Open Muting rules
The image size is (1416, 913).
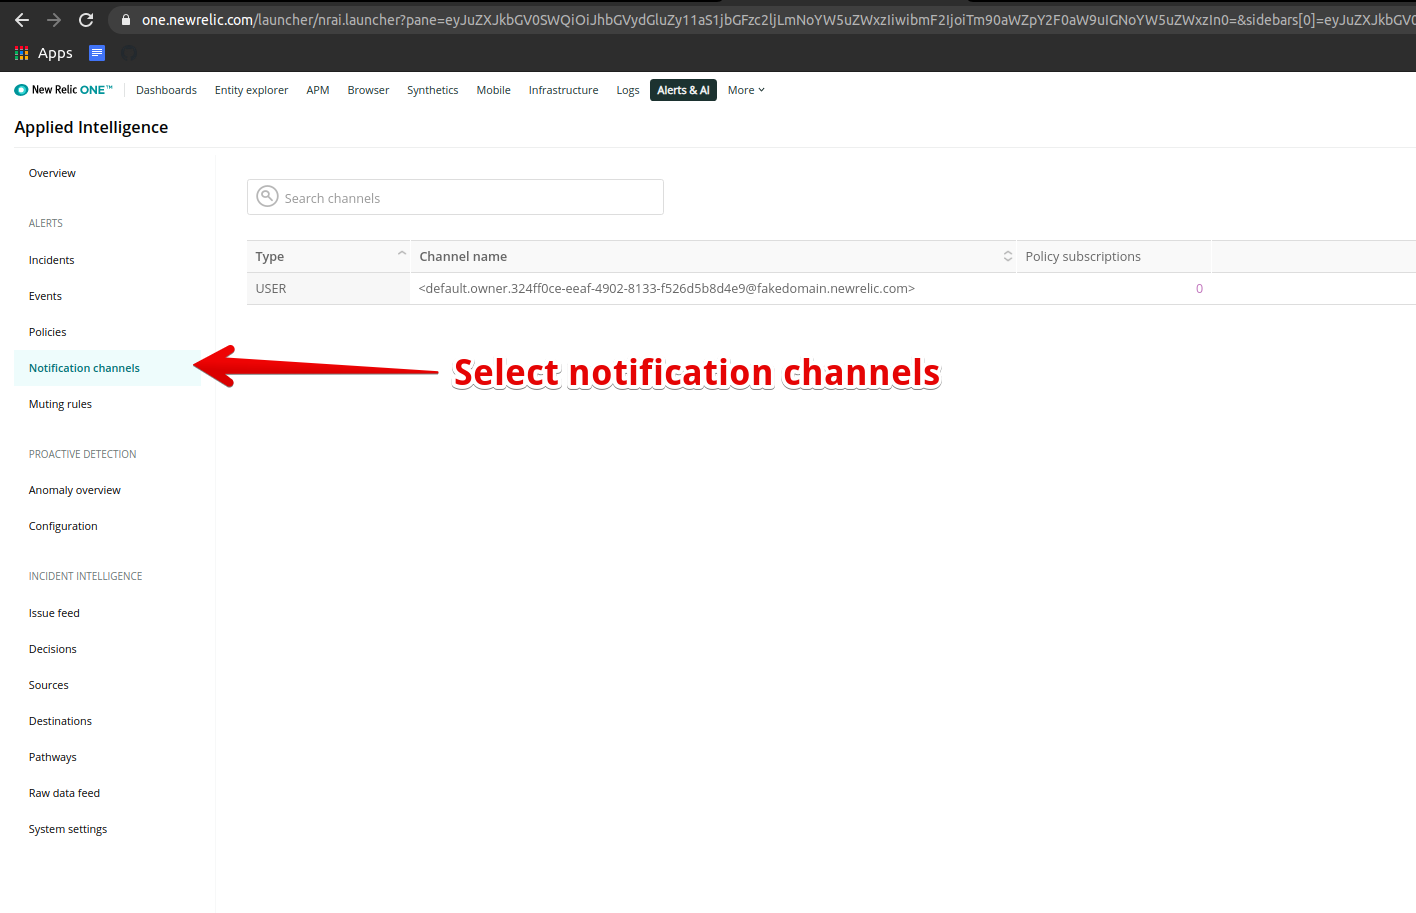[x=60, y=404]
